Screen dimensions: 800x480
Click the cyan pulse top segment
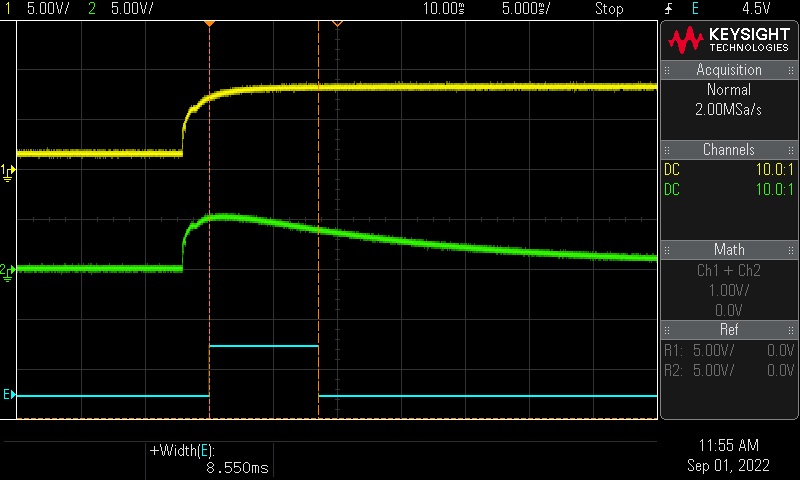tap(264, 346)
